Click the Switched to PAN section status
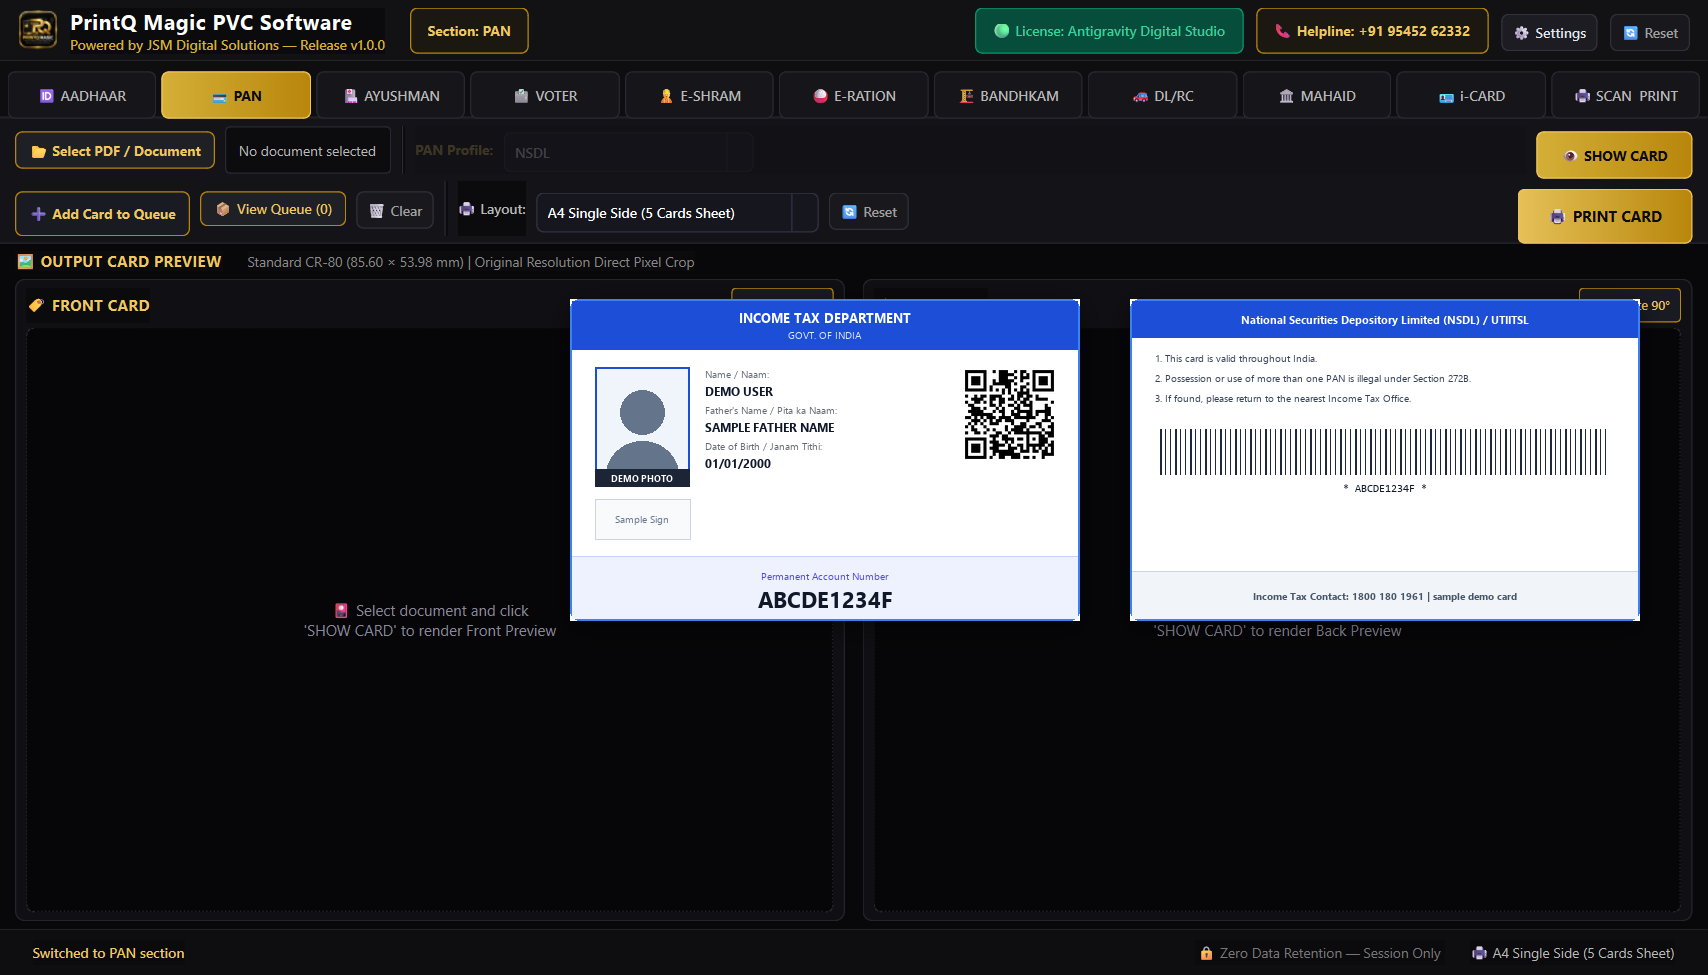This screenshot has width=1708, height=975. coord(108,953)
